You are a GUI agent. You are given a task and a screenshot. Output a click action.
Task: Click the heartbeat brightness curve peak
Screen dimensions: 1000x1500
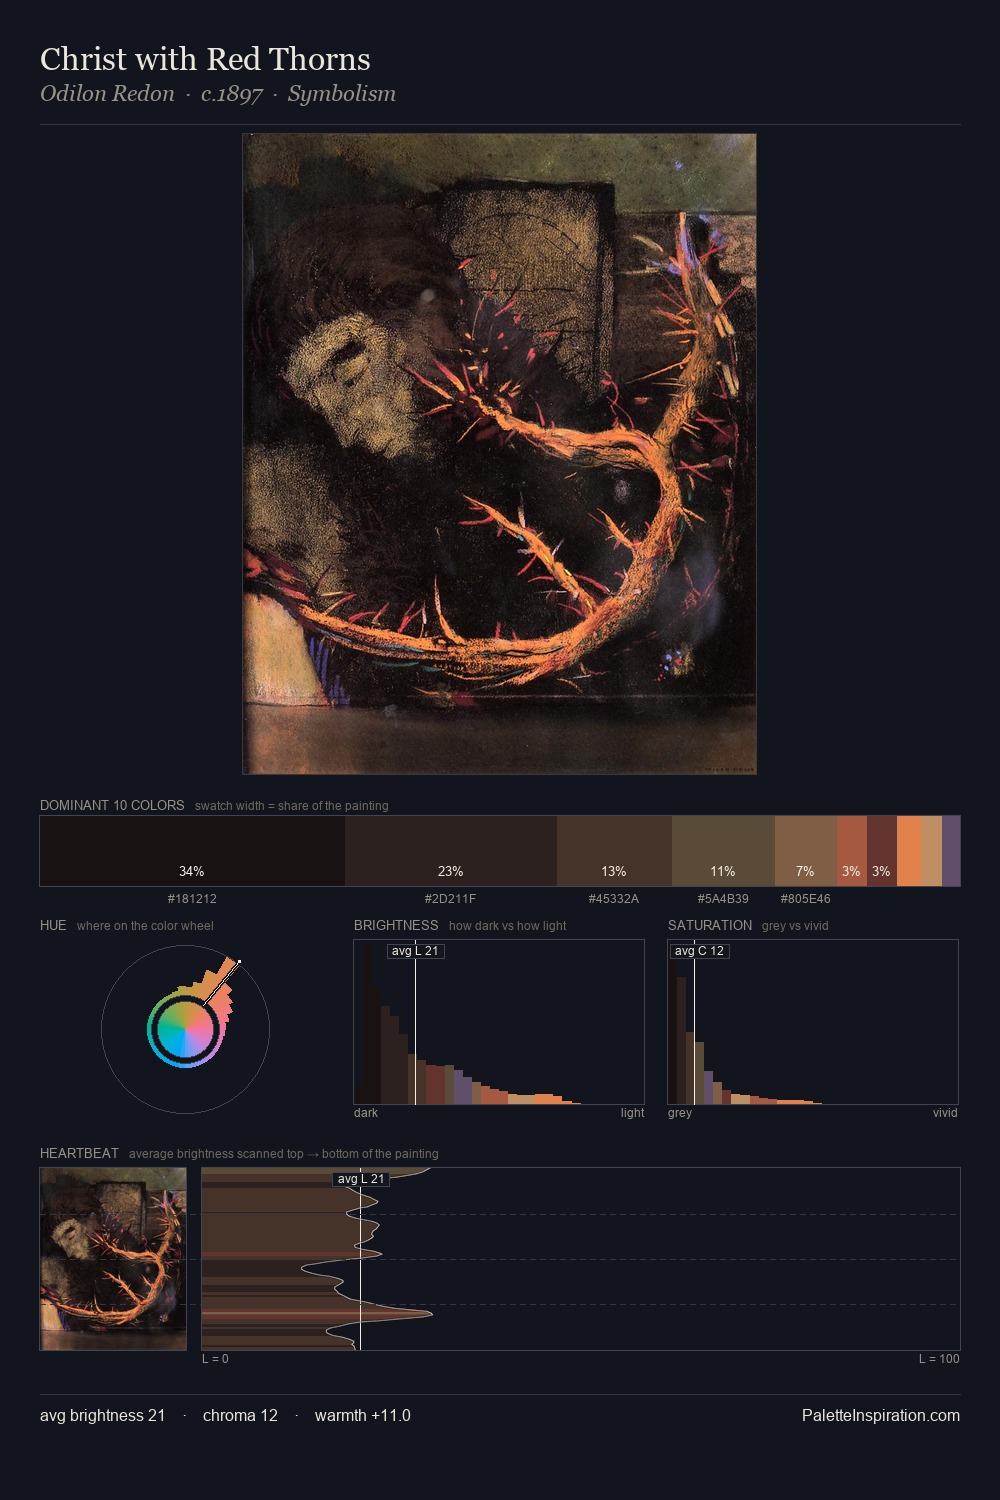point(432,1312)
